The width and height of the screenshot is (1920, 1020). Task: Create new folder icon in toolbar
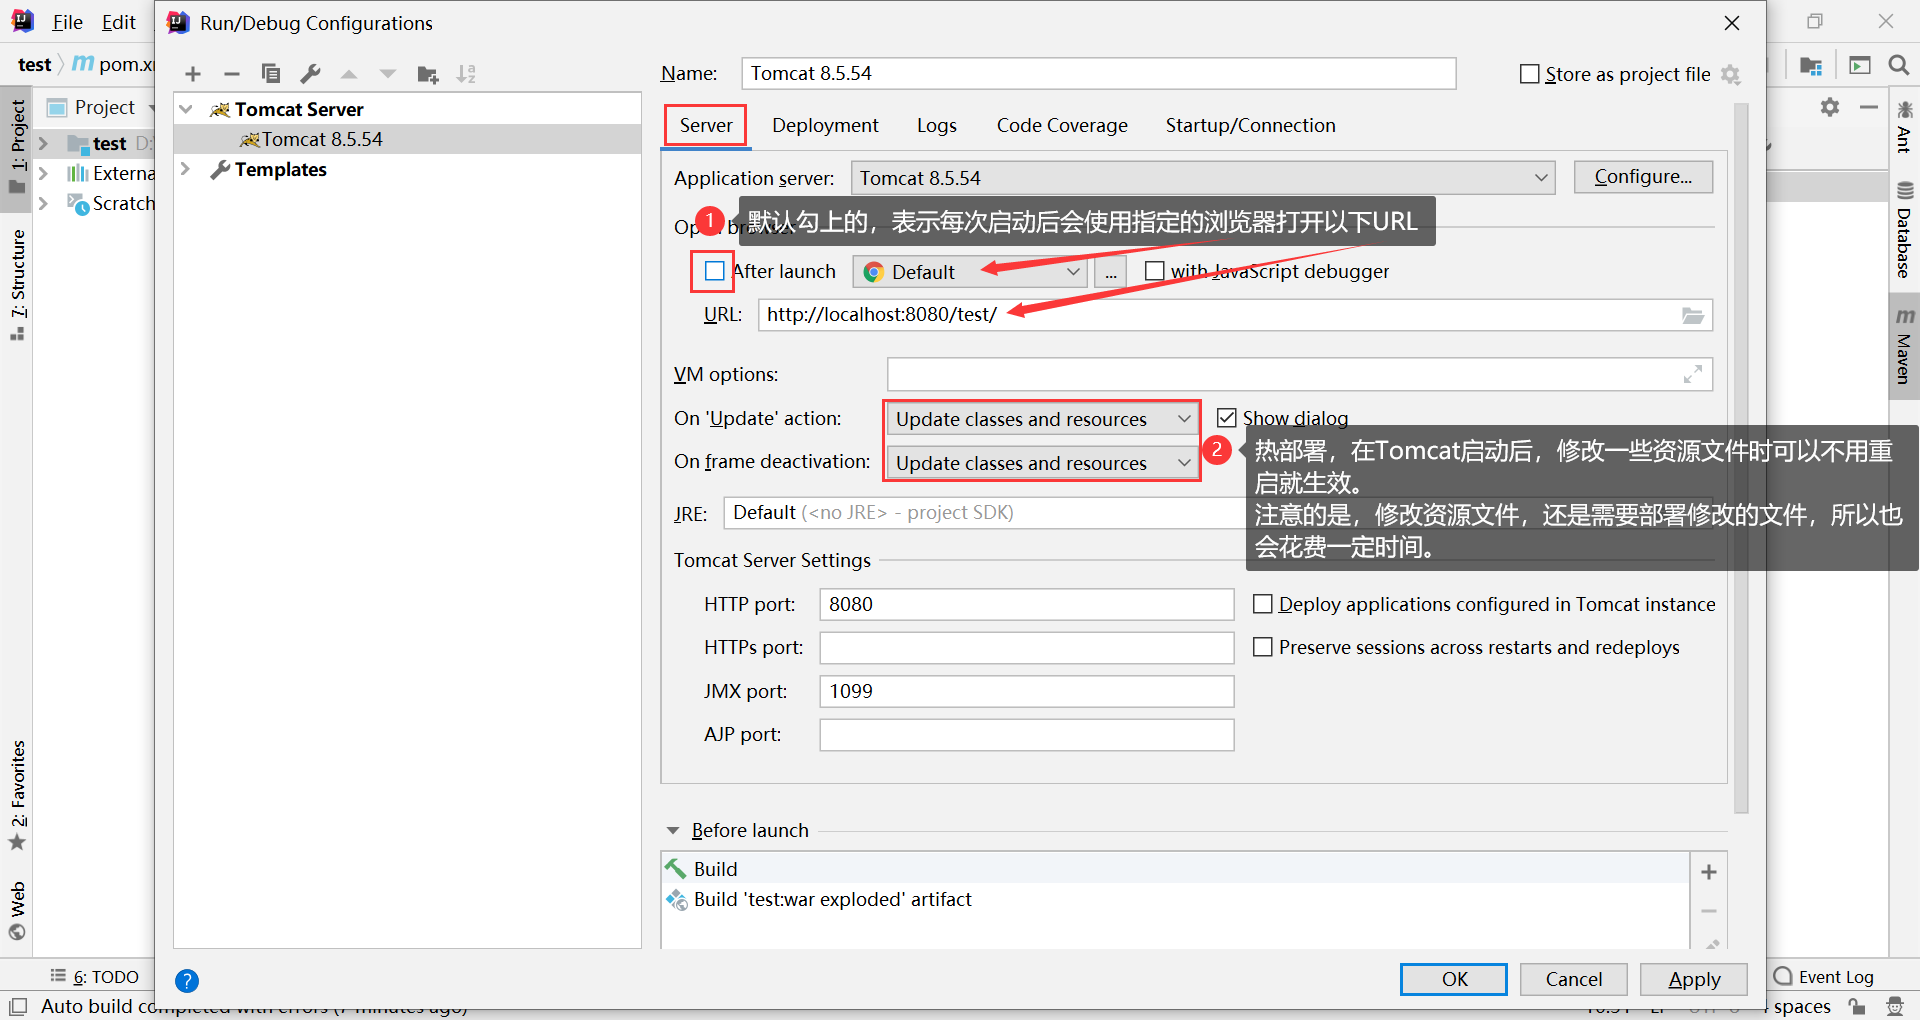(x=428, y=74)
